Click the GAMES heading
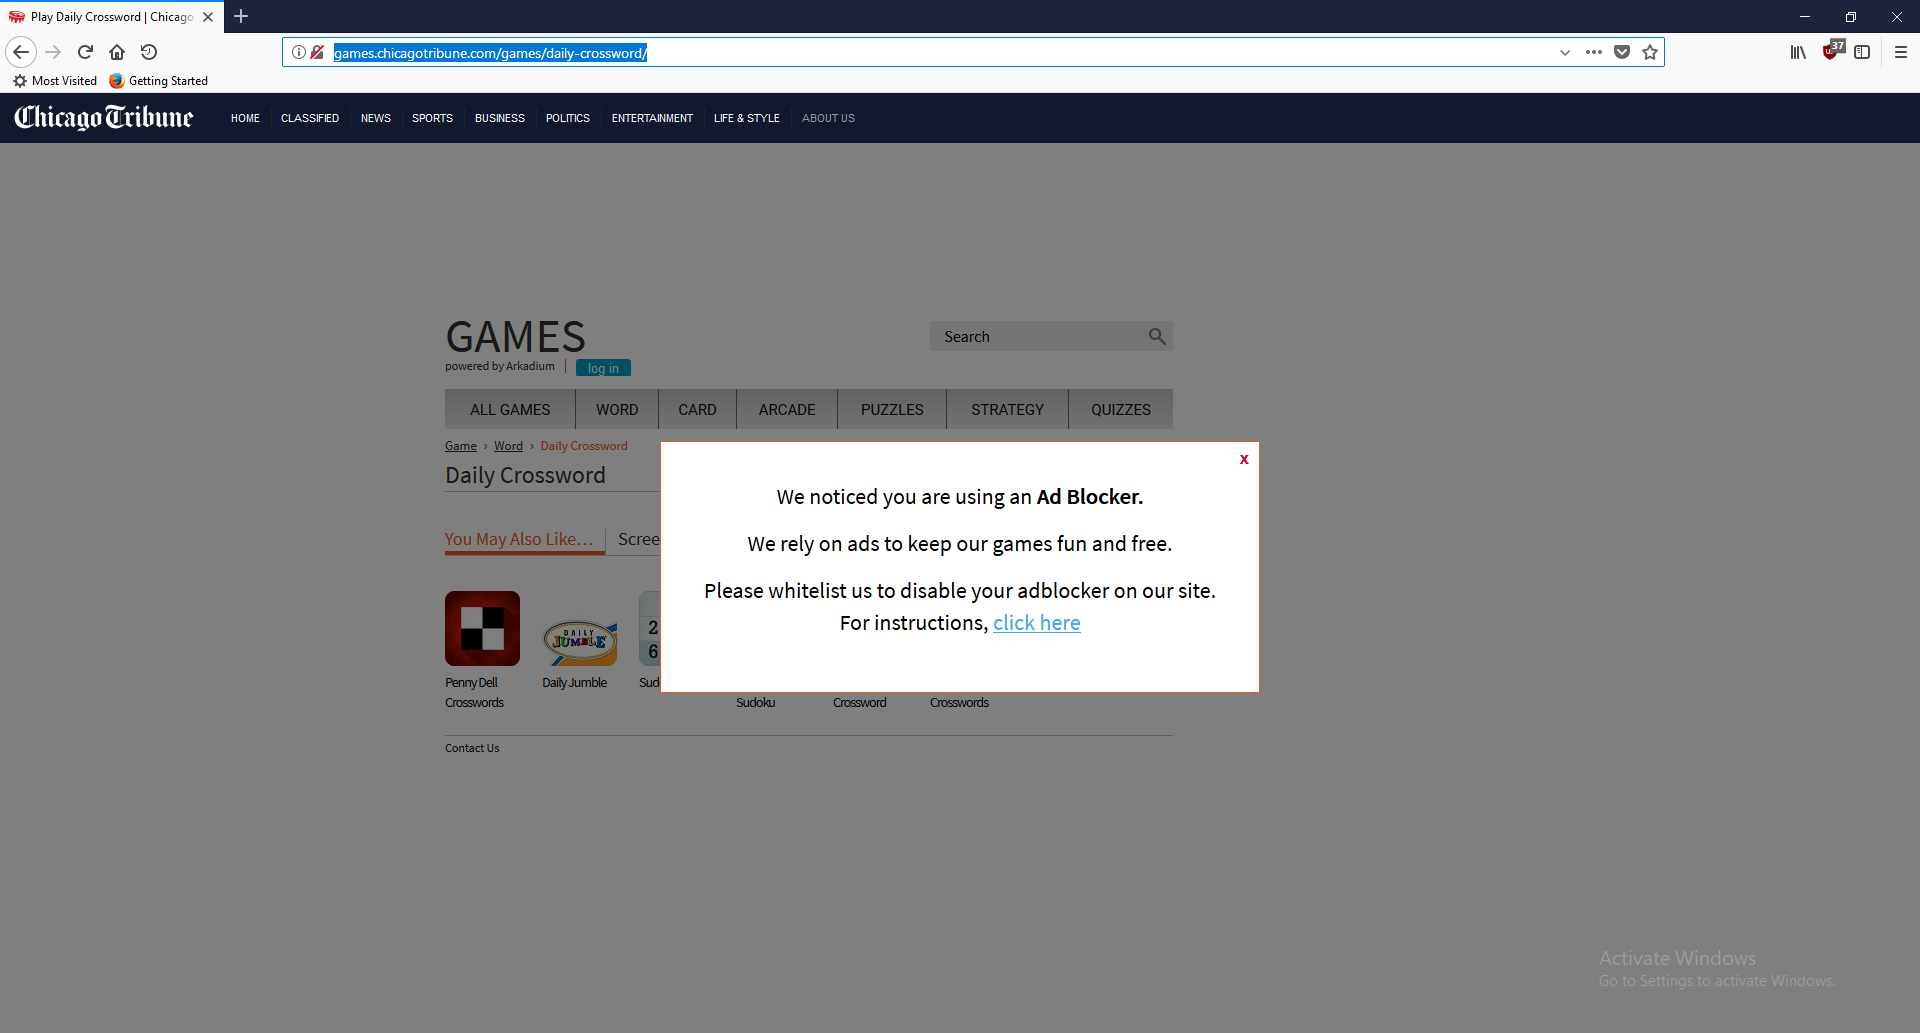This screenshot has height=1033, width=1920. click(x=516, y=337)
